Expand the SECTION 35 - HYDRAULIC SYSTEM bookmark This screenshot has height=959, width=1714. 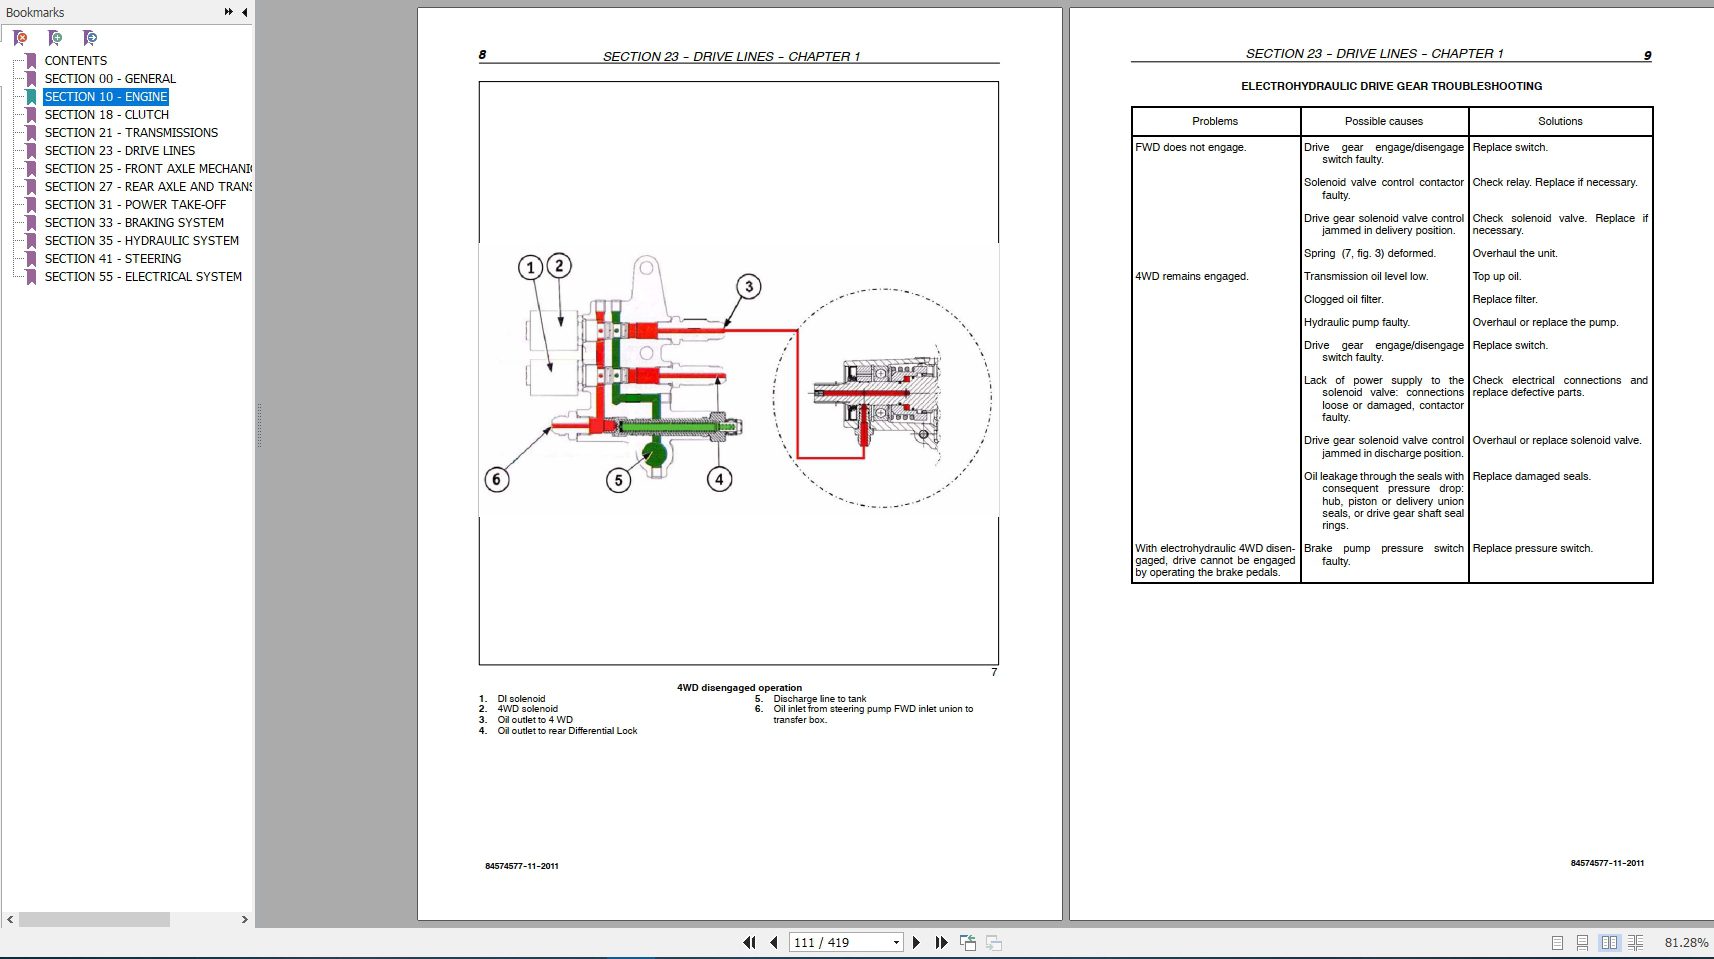click(x=144, y=240)
